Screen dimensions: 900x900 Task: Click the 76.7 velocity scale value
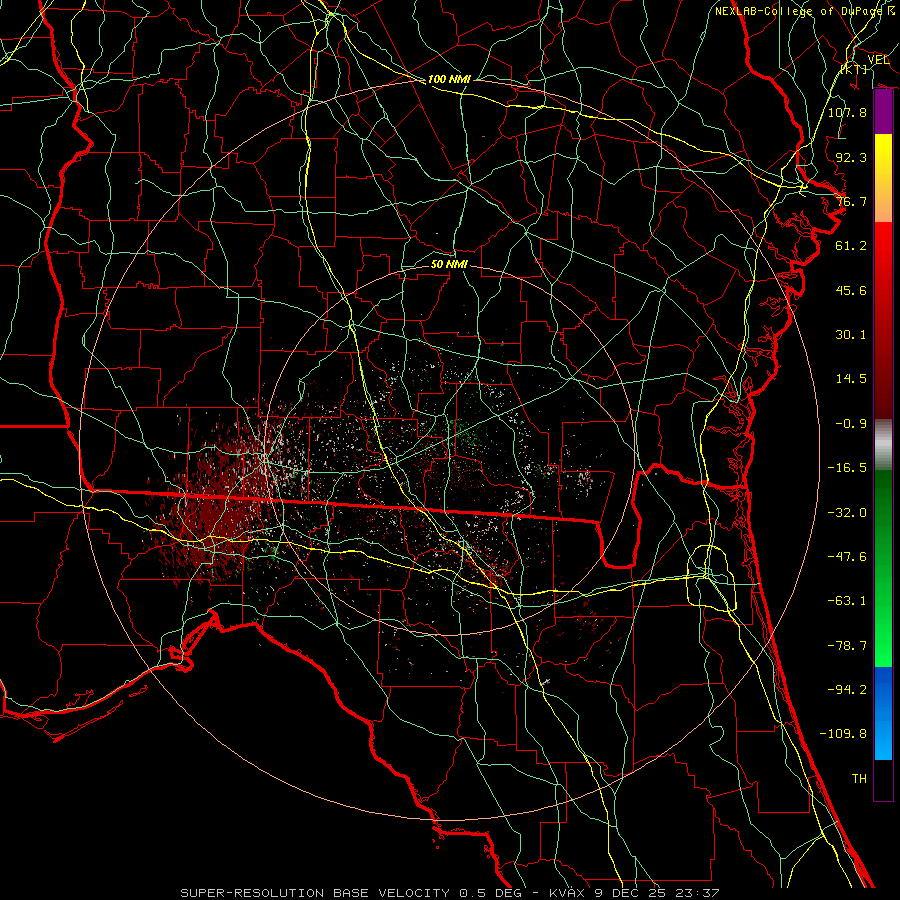coord(851,201)
